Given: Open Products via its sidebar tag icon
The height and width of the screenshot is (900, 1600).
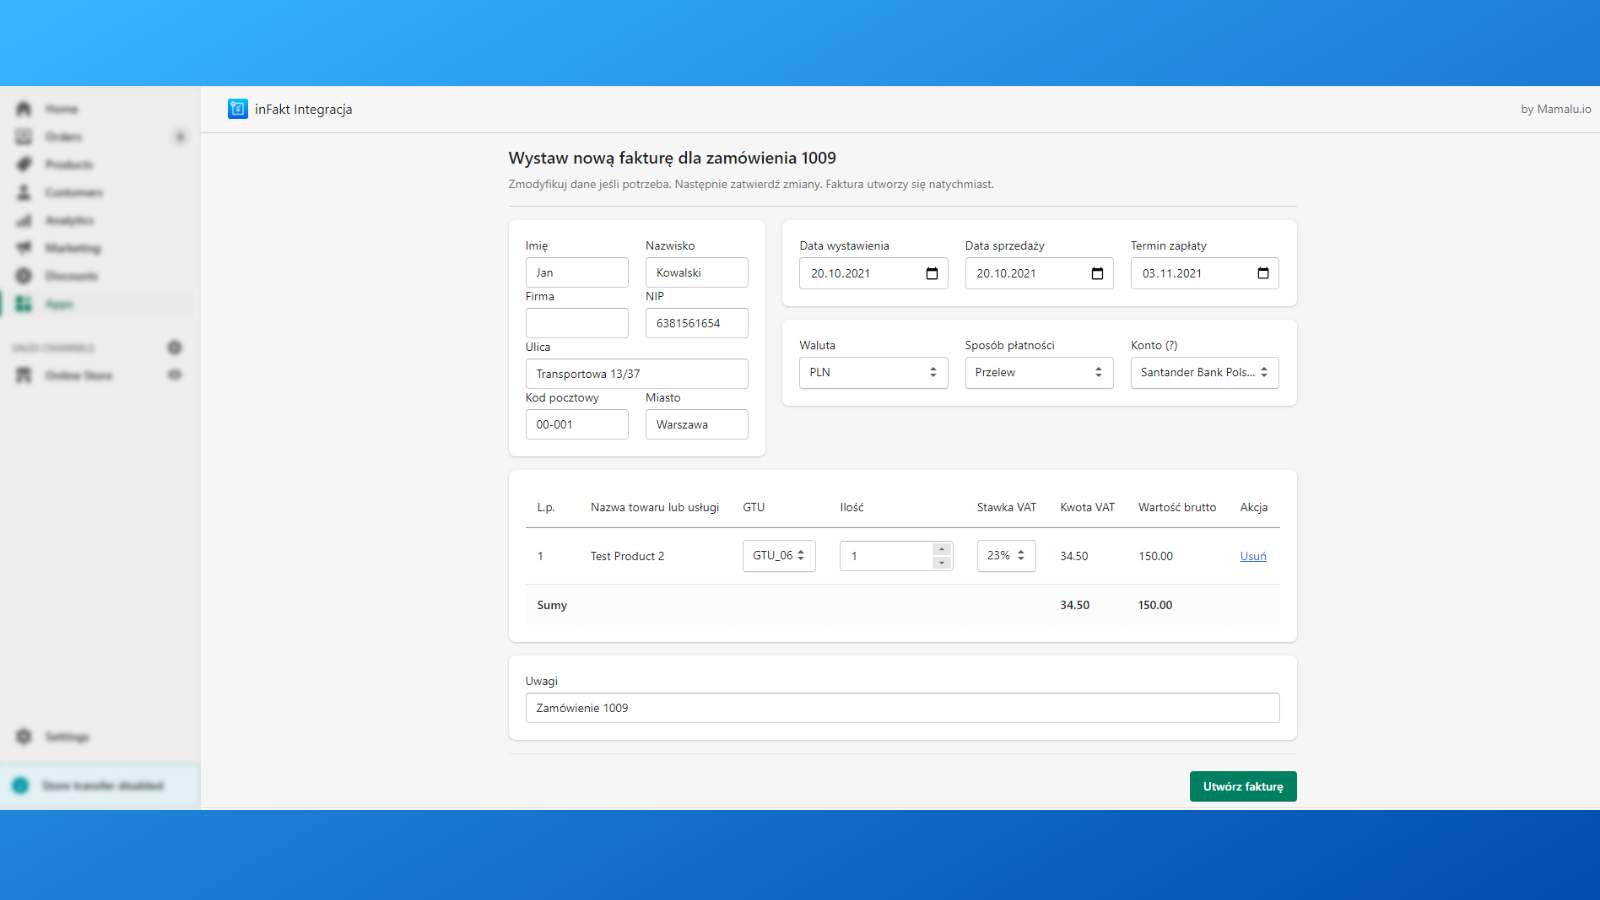Looking at the screenshot, I should [x=24, y=164].
